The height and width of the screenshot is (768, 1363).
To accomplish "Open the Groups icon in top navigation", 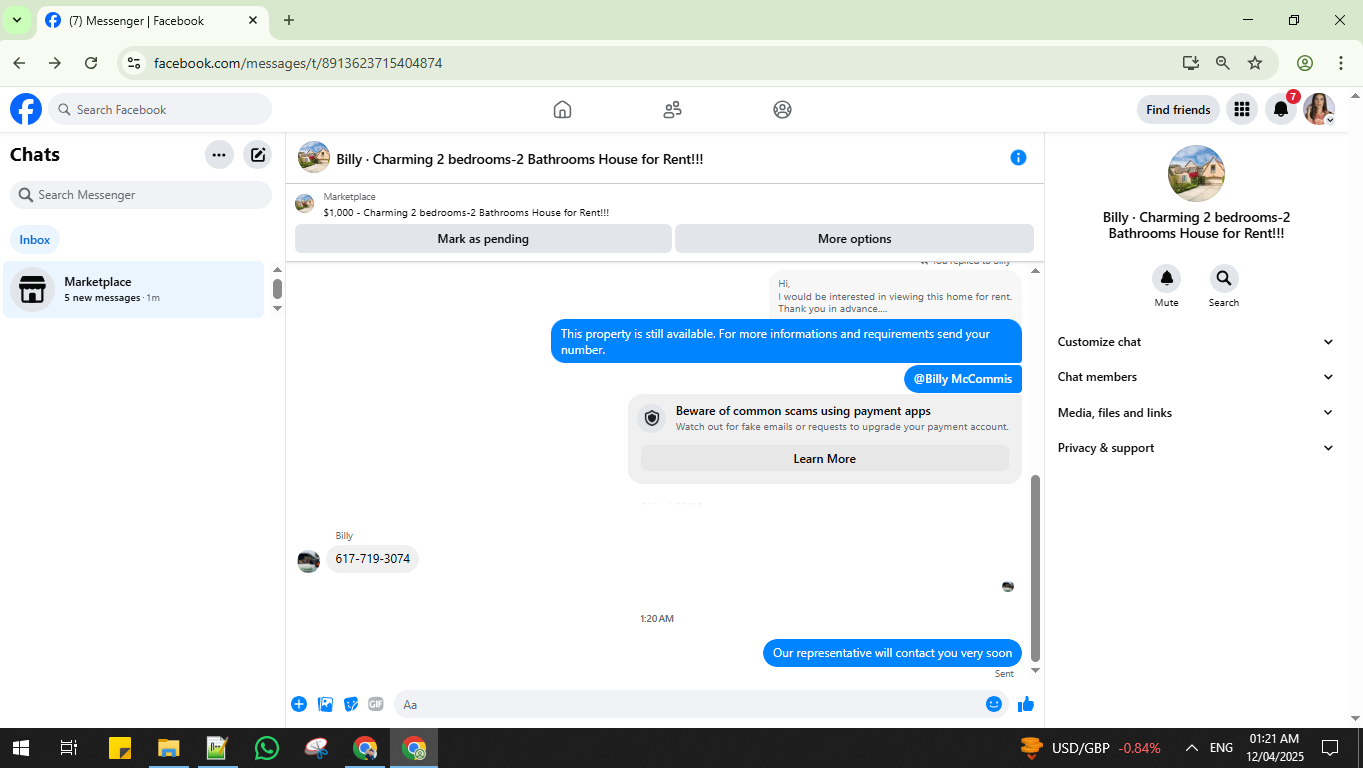I will pos(782,110).
